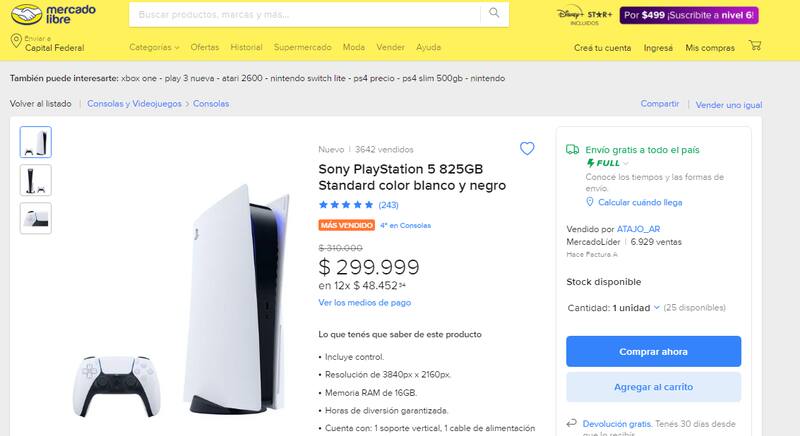Expand the FULL shipping chevron

pyautogui.click(x=626, y=163)
